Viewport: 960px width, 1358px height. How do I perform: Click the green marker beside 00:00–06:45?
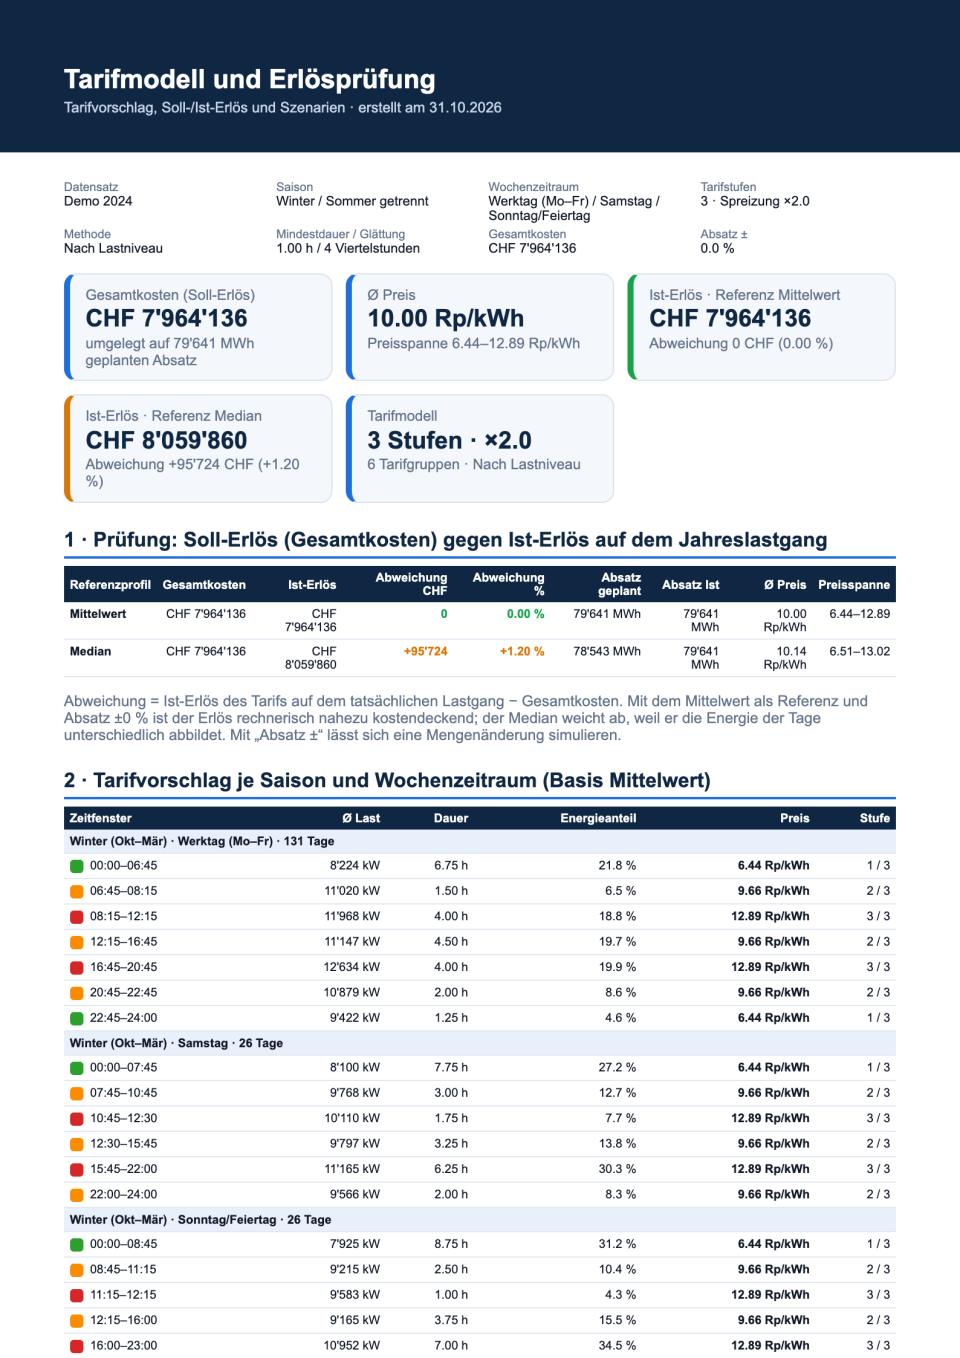[77, 866]
